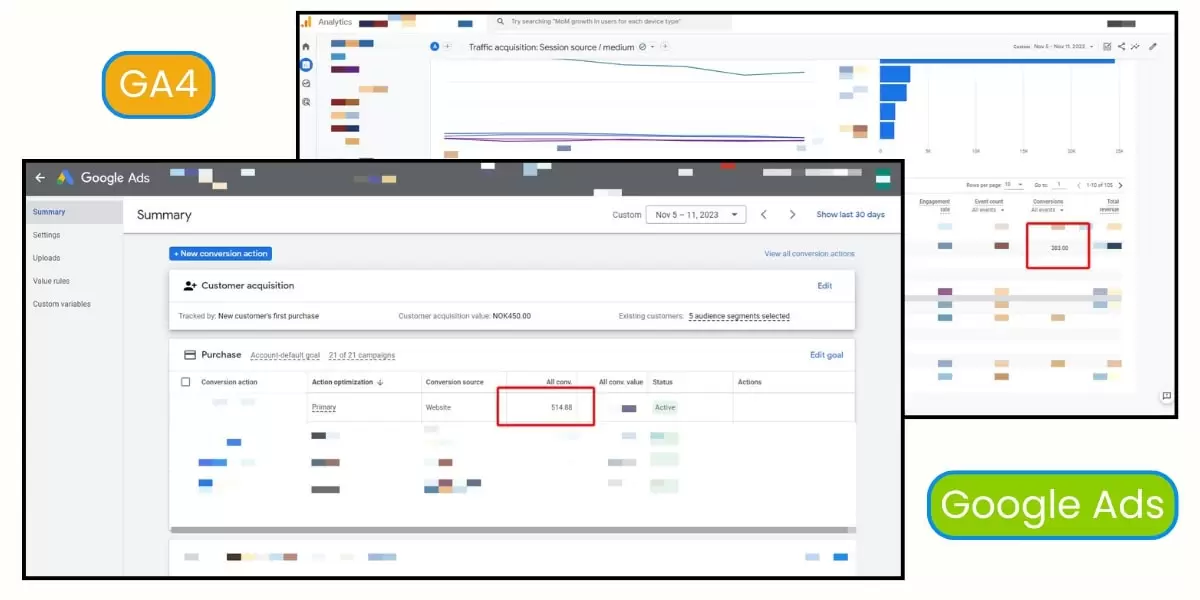The width and height of the screenshot is (1200, 600).
Task: Open the Analytics Advertising sidebar icon
Action: (x=306, y=102)
